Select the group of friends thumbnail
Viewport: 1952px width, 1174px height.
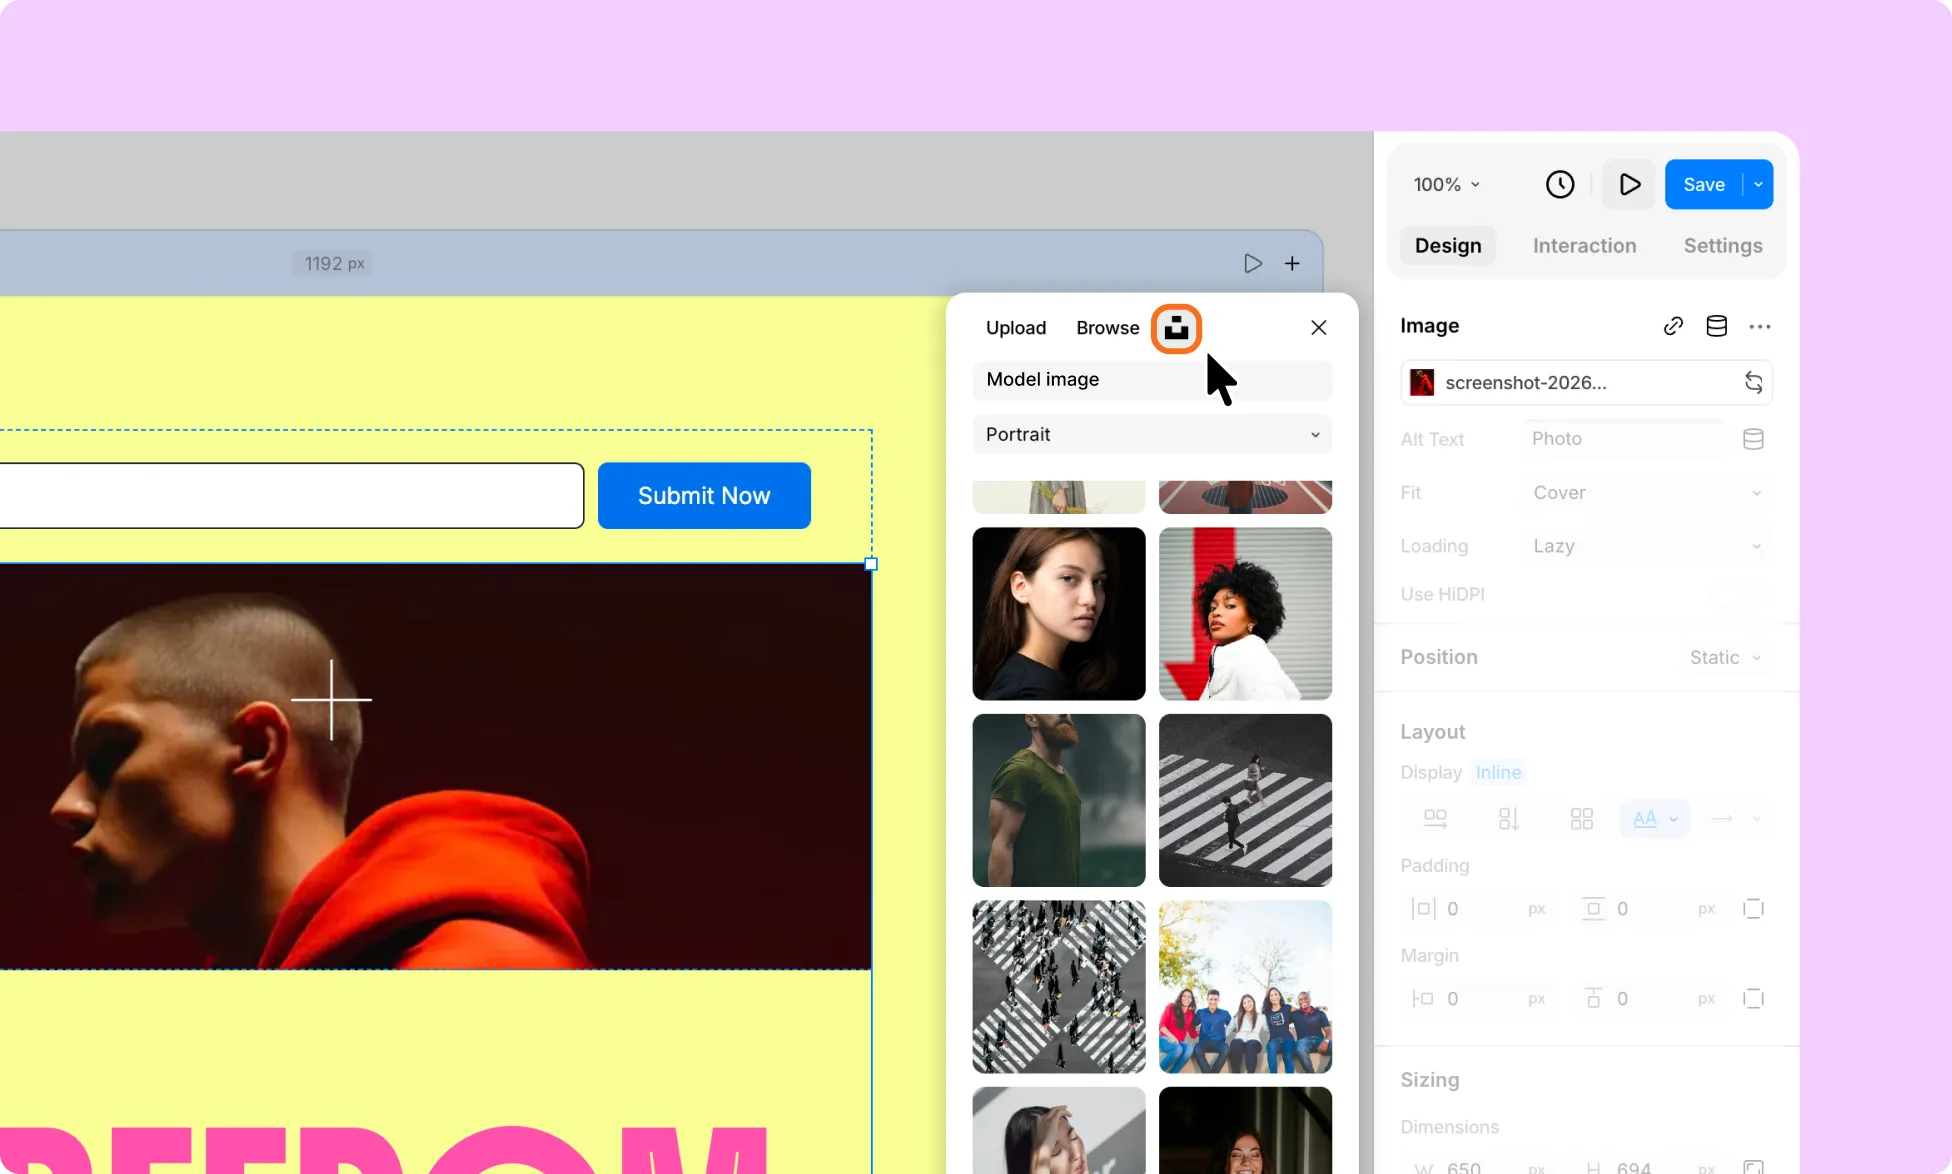[1245, 987]
